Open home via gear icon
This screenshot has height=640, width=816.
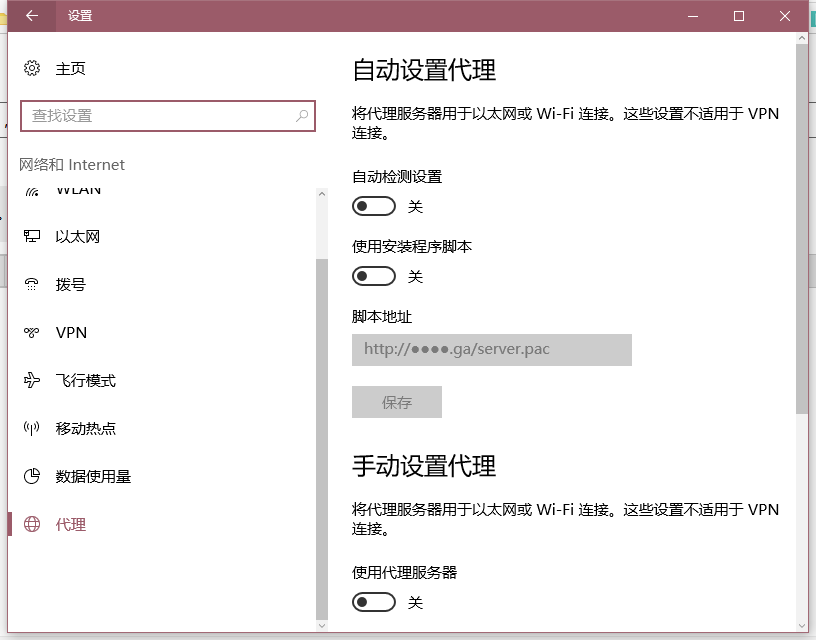(32, 68)
